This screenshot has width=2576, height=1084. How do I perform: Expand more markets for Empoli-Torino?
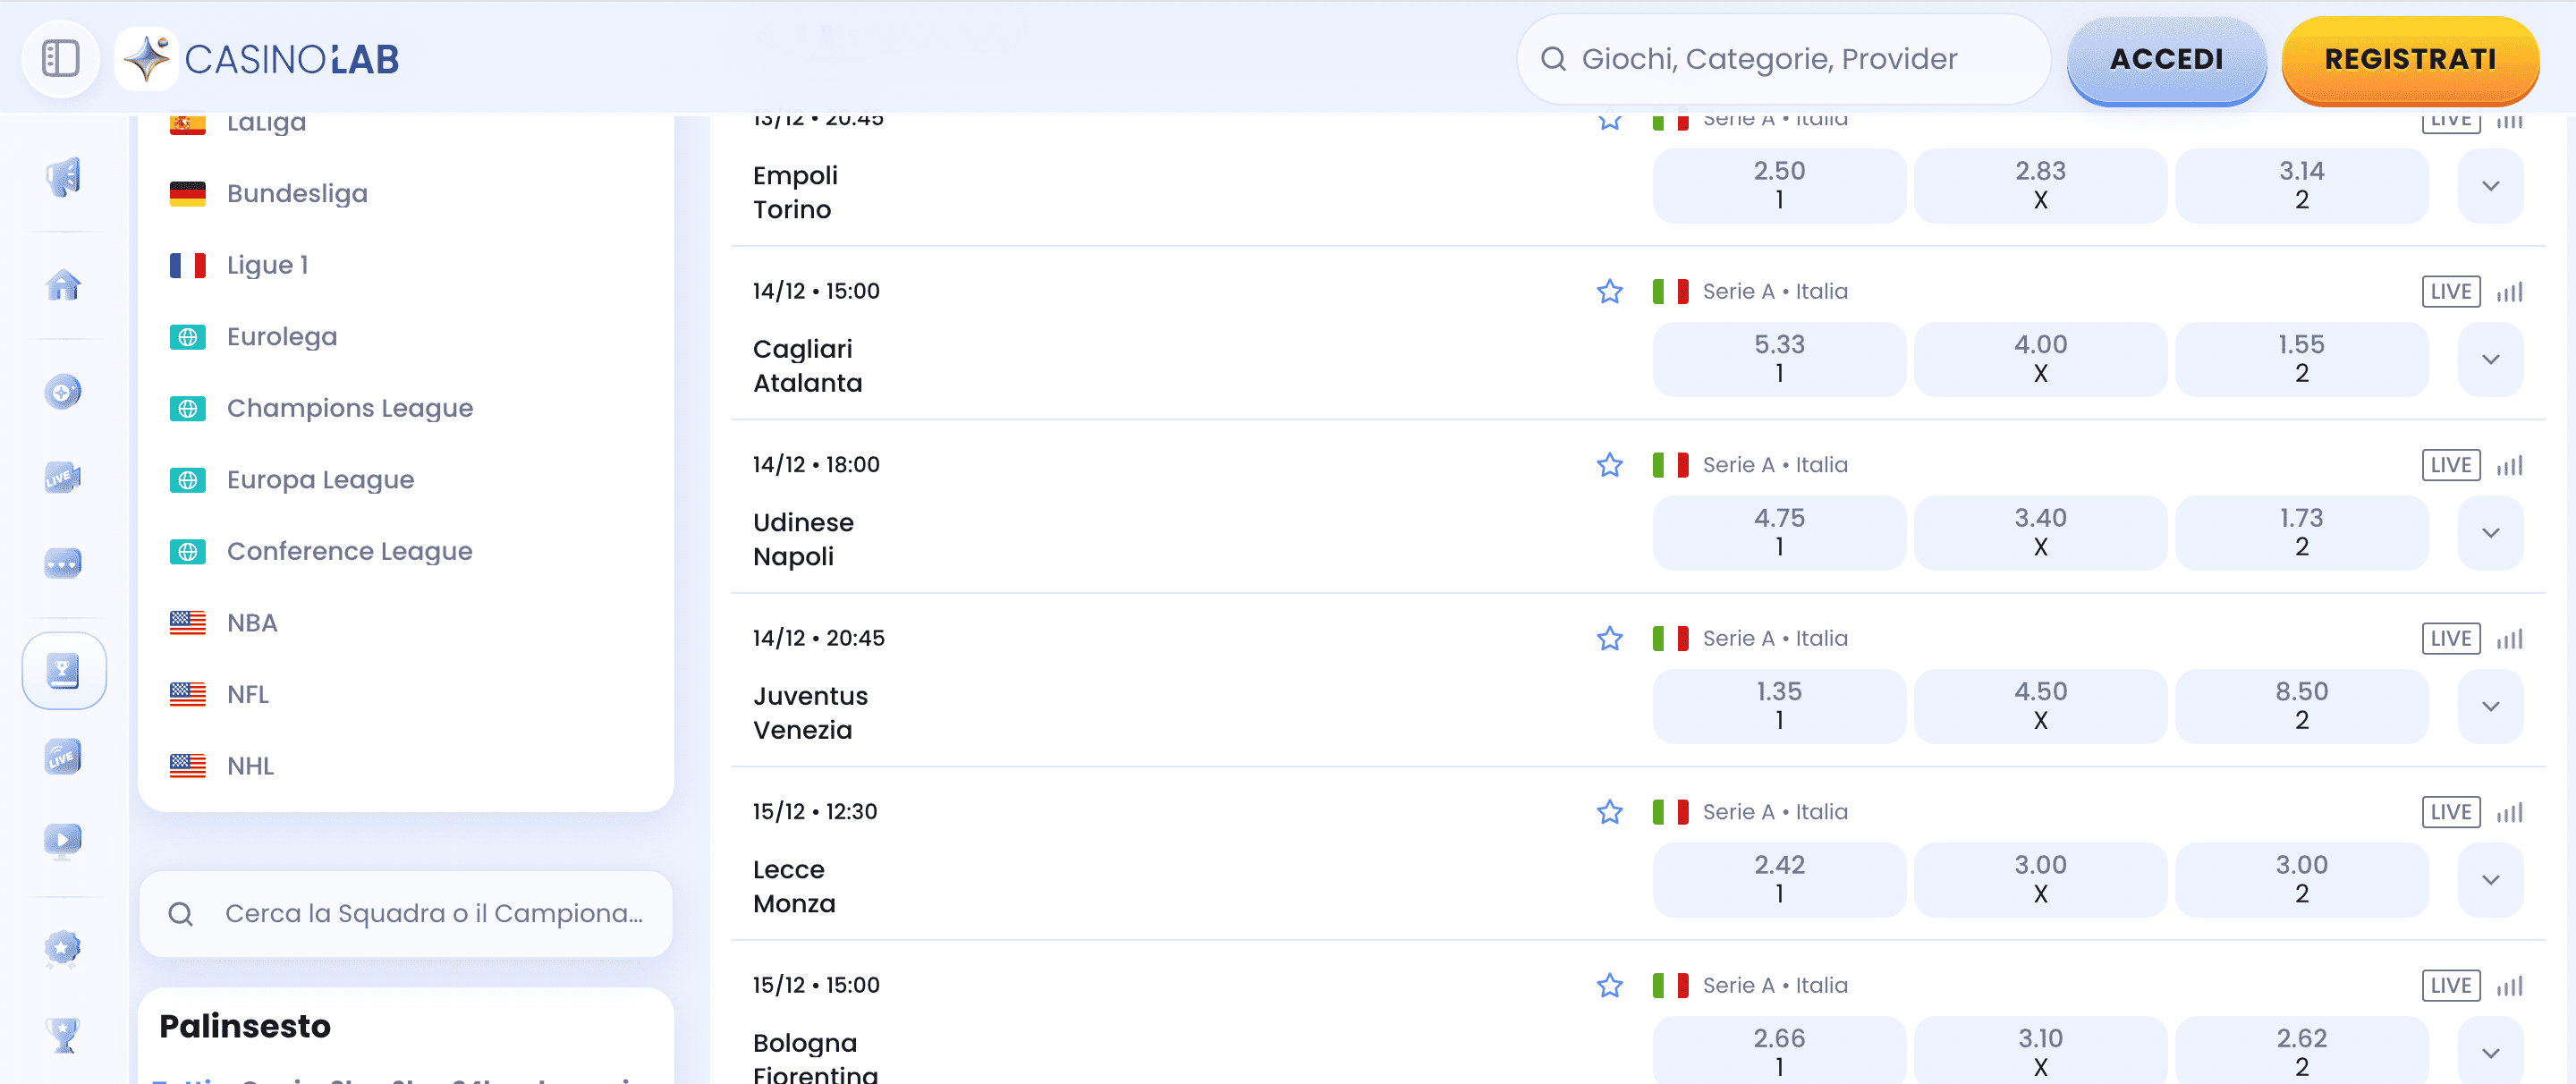click(x=2490, y=186)
